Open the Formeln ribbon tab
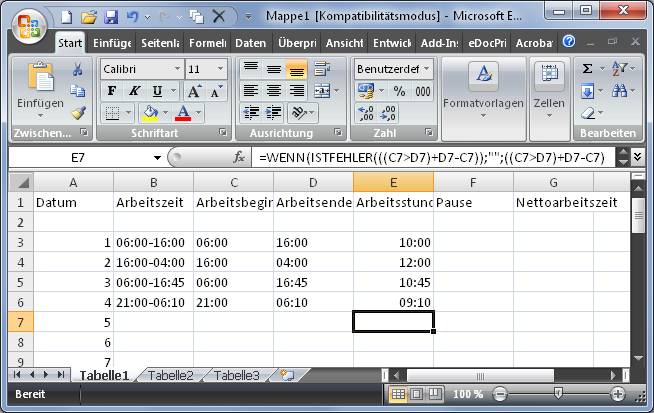Image resolution: width=654 pixels, height=413 pixels. pos(207,43)
